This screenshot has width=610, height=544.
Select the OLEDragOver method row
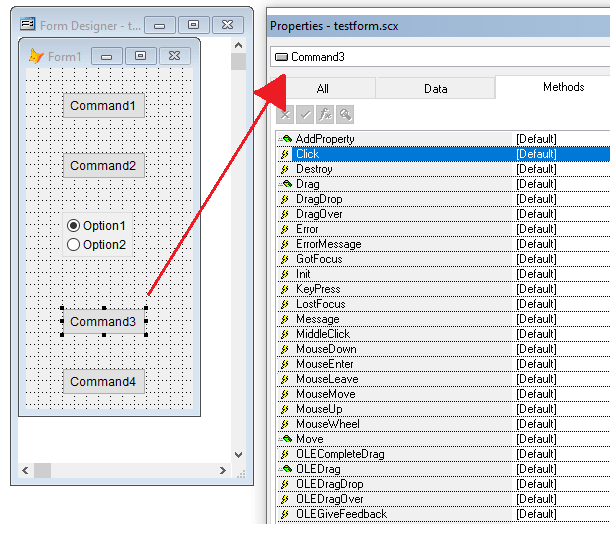[x=443, y=499]
